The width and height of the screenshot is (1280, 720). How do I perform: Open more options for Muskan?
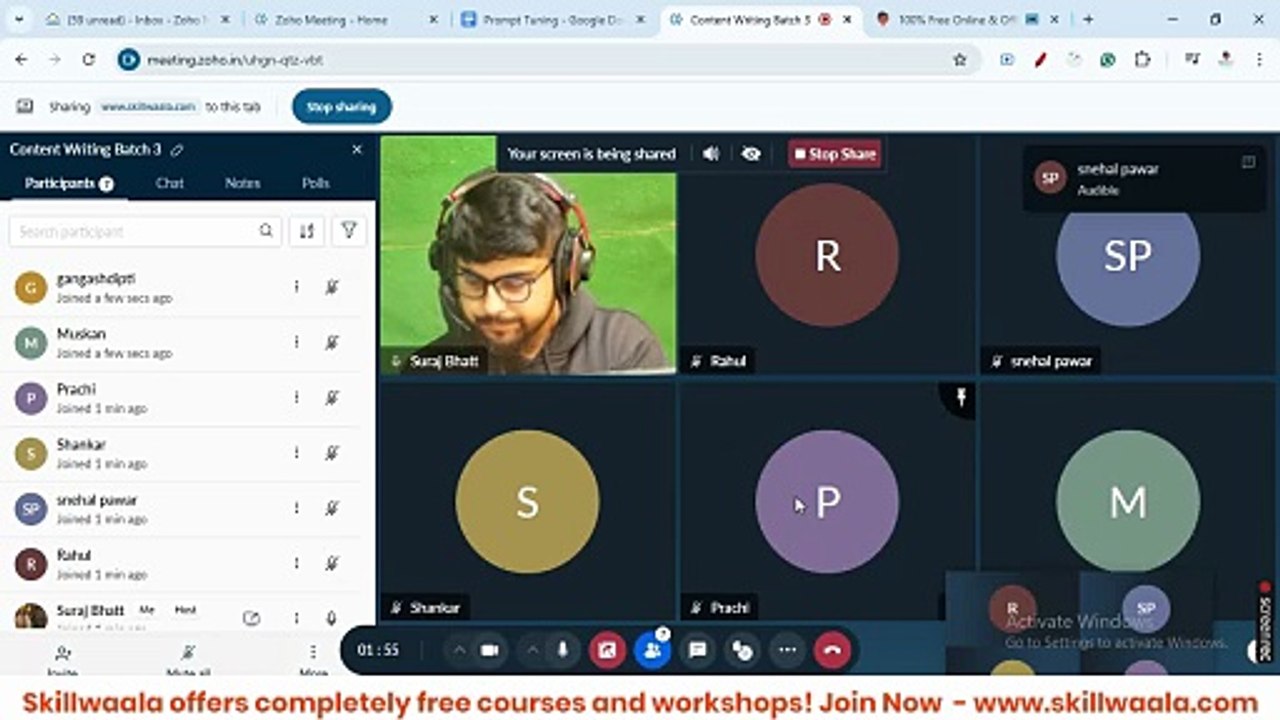[296, 342]
